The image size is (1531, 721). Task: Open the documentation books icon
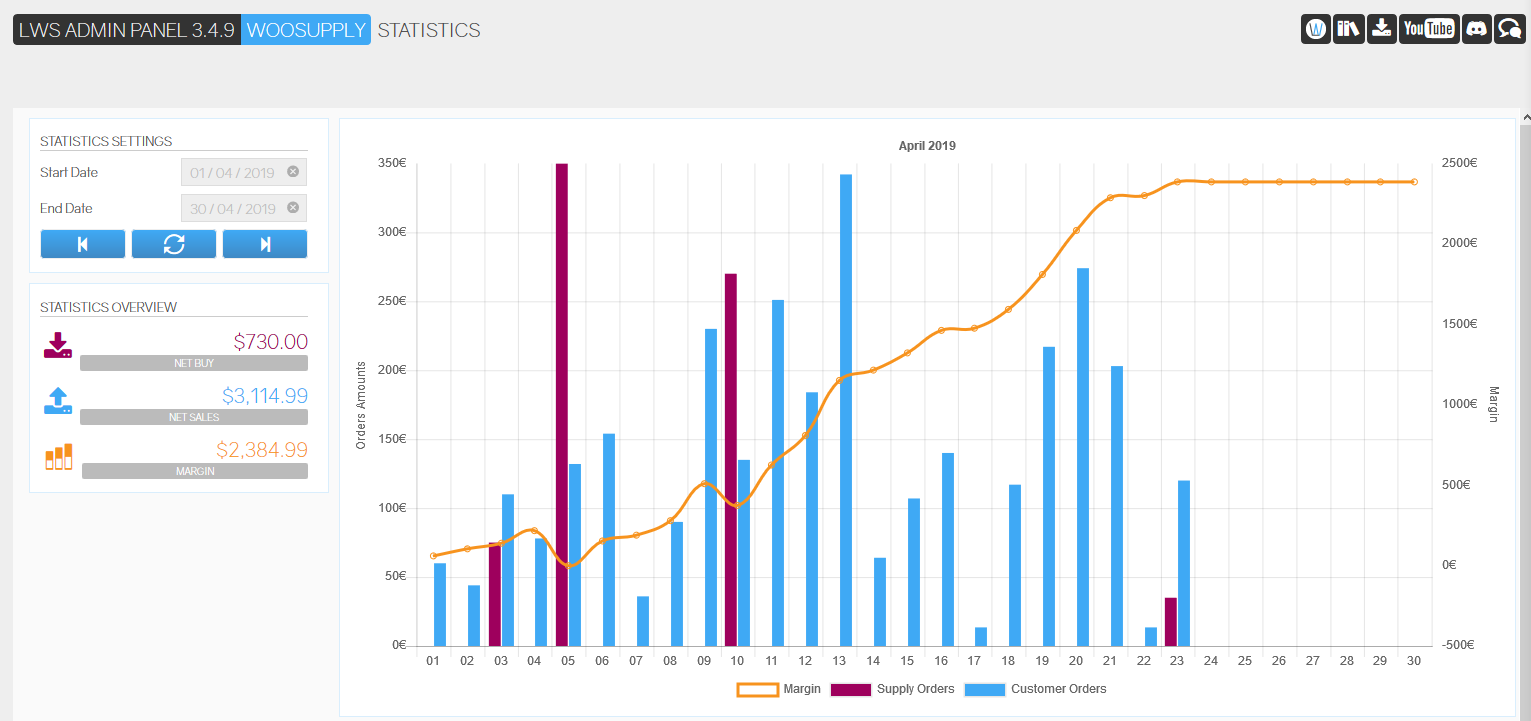[1348, 29]
